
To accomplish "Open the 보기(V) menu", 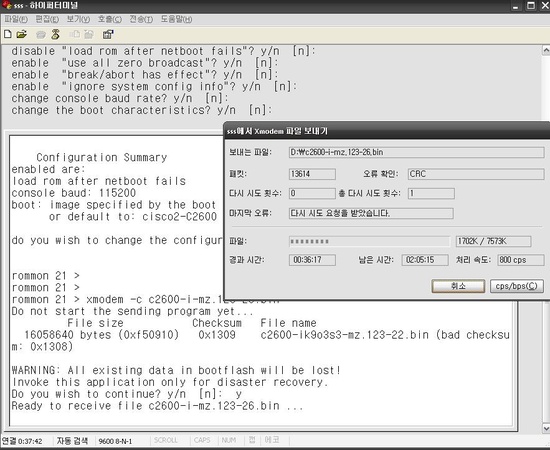I will pos(78,19).
